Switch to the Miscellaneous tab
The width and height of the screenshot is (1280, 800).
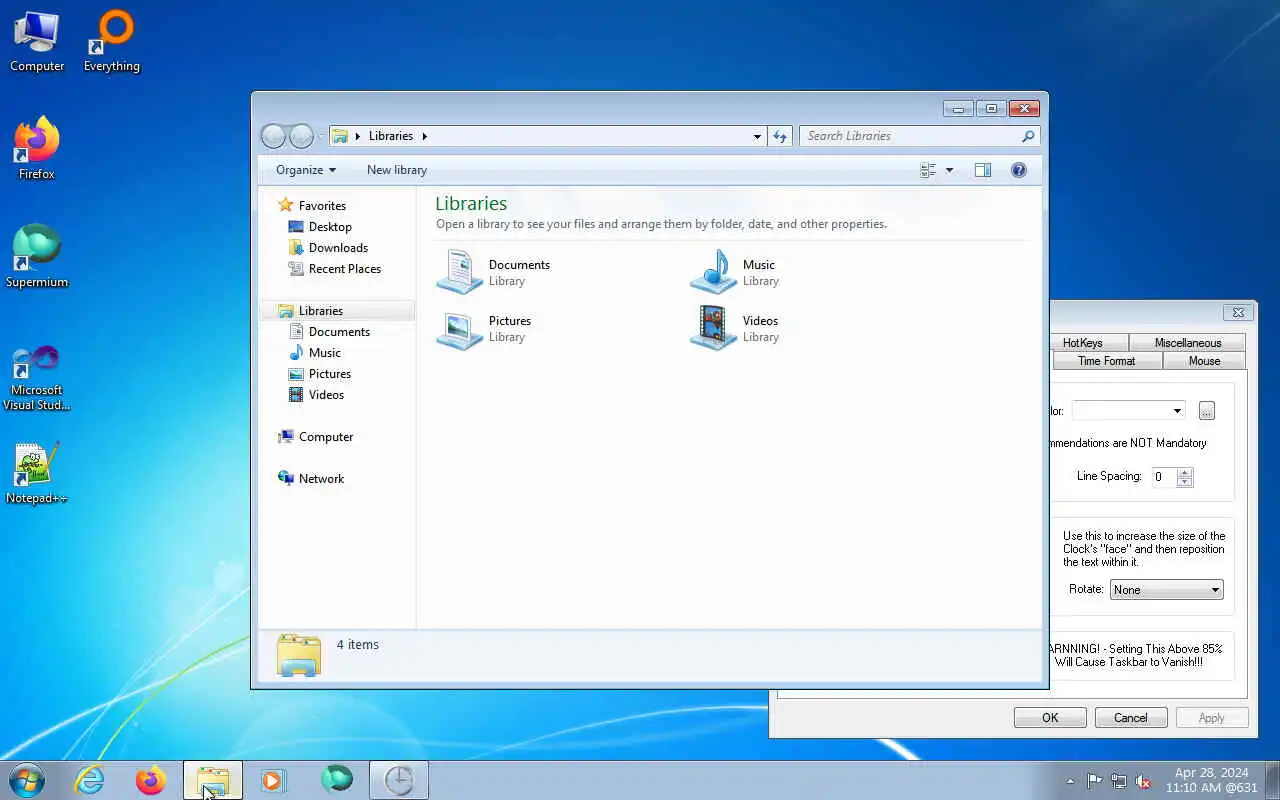coord(1188,343)
